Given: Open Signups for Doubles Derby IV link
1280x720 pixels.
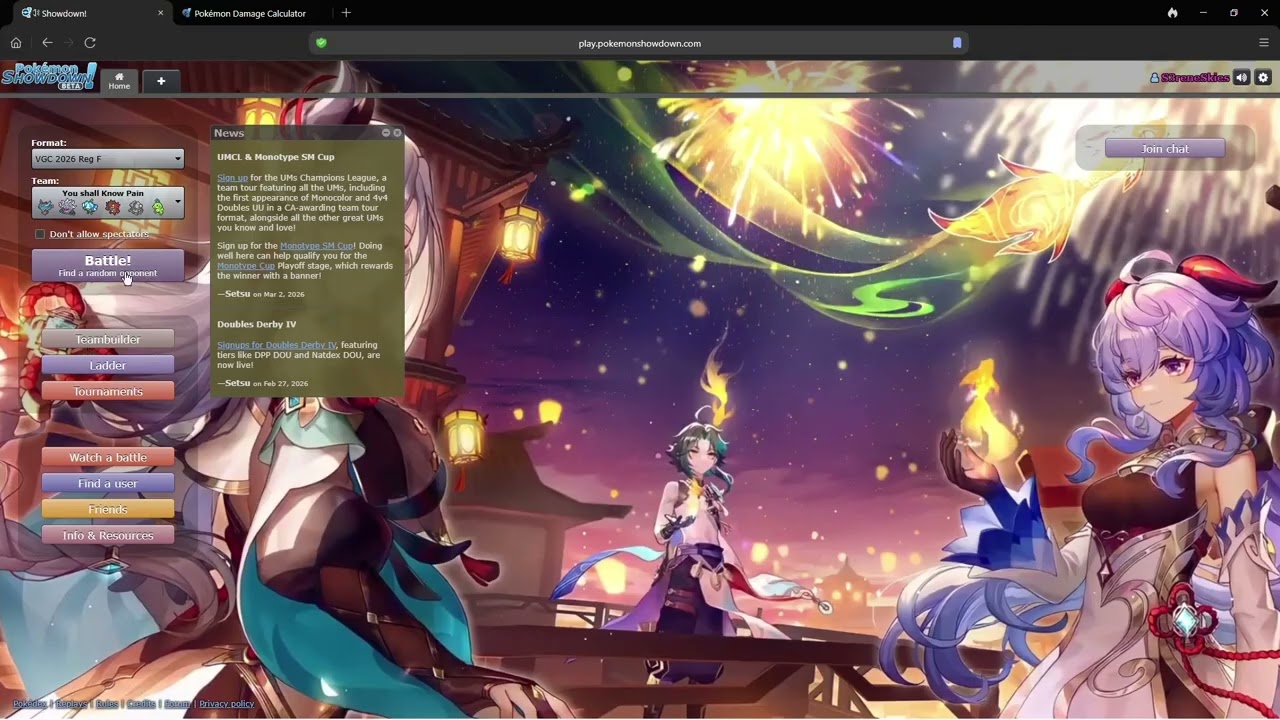Looking at the screenshot, I should 277,345.
